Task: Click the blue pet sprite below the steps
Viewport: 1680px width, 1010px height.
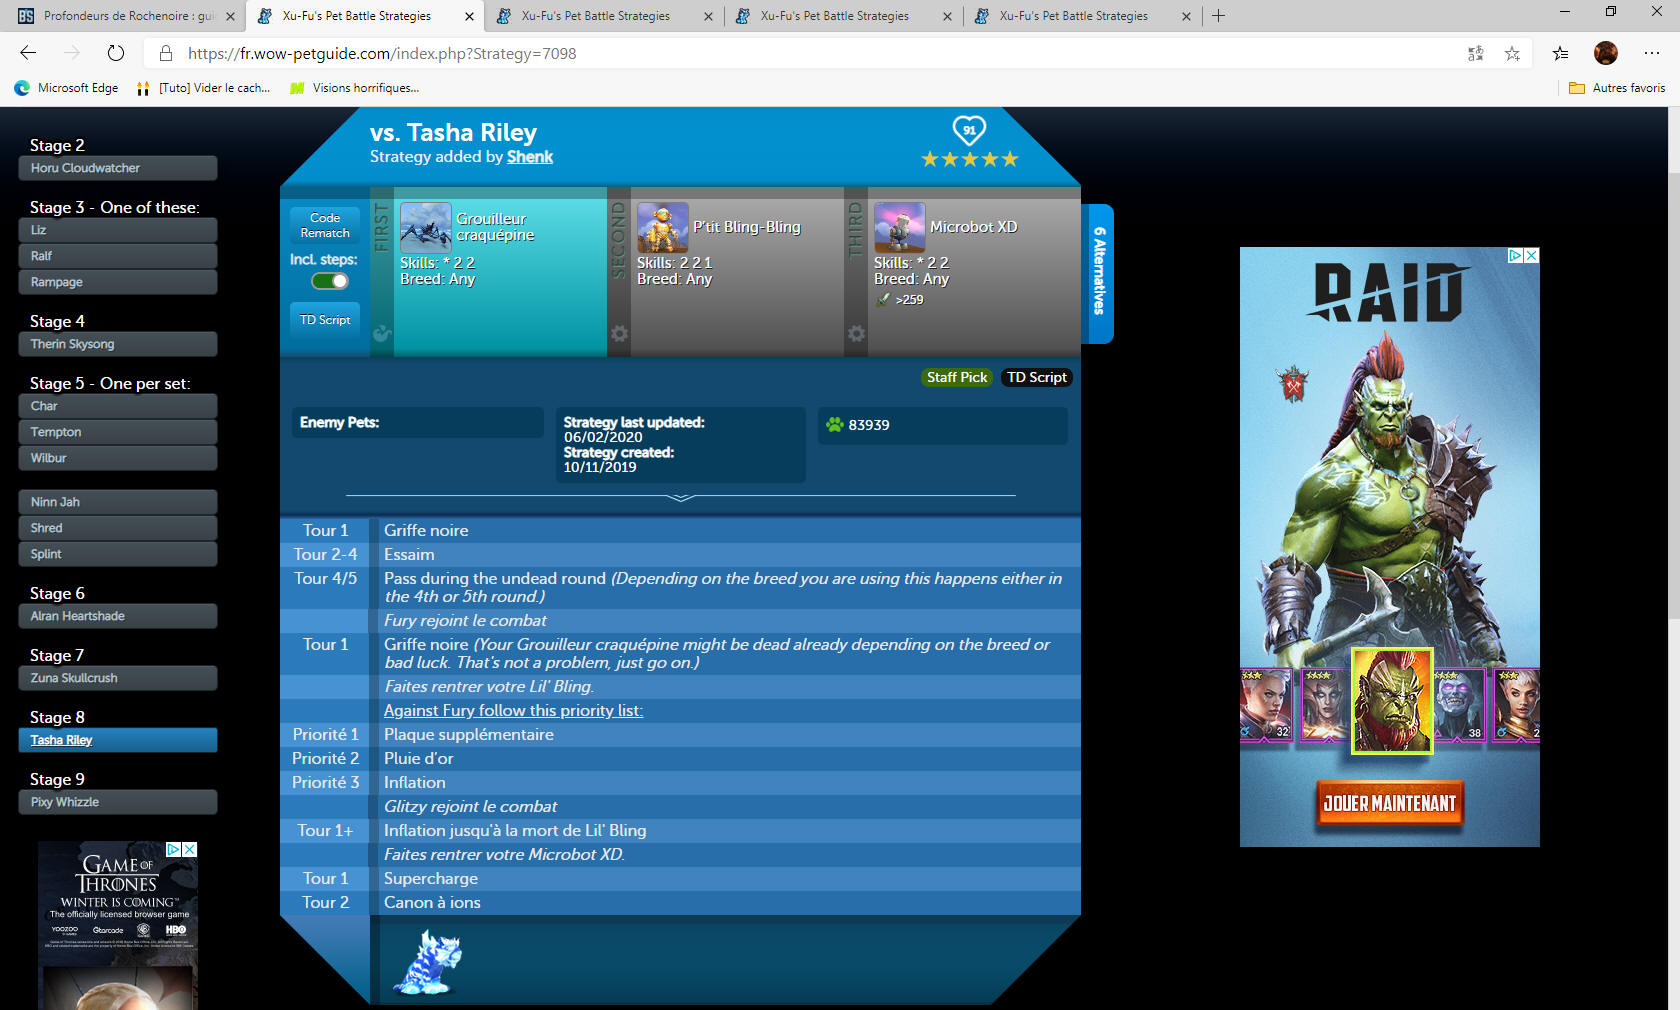Action: point(428,962)
